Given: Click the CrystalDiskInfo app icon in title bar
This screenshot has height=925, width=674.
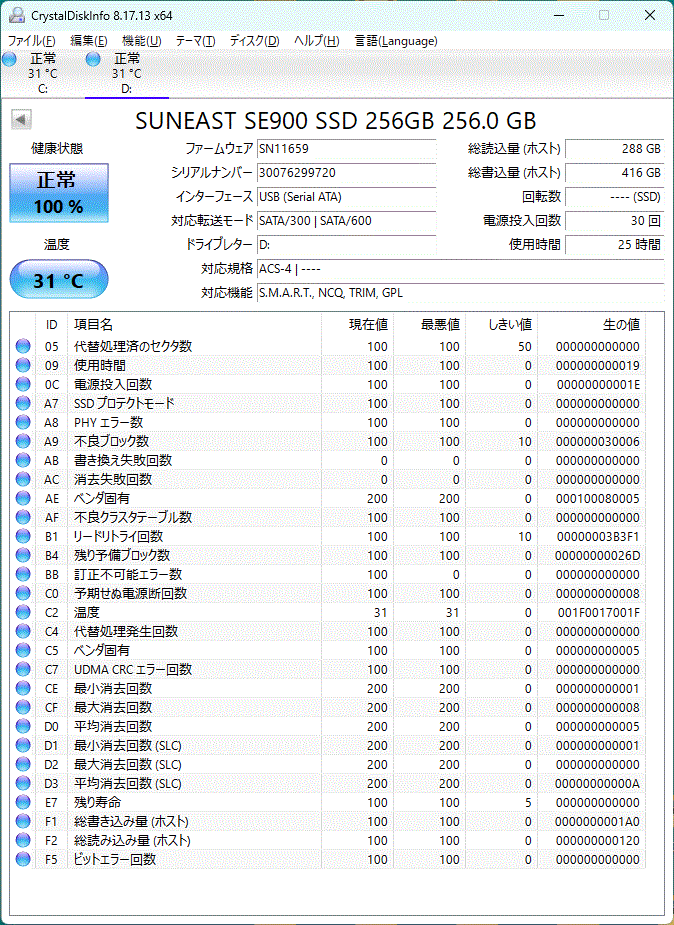Looking at the screenshot, I should (17, 15).
